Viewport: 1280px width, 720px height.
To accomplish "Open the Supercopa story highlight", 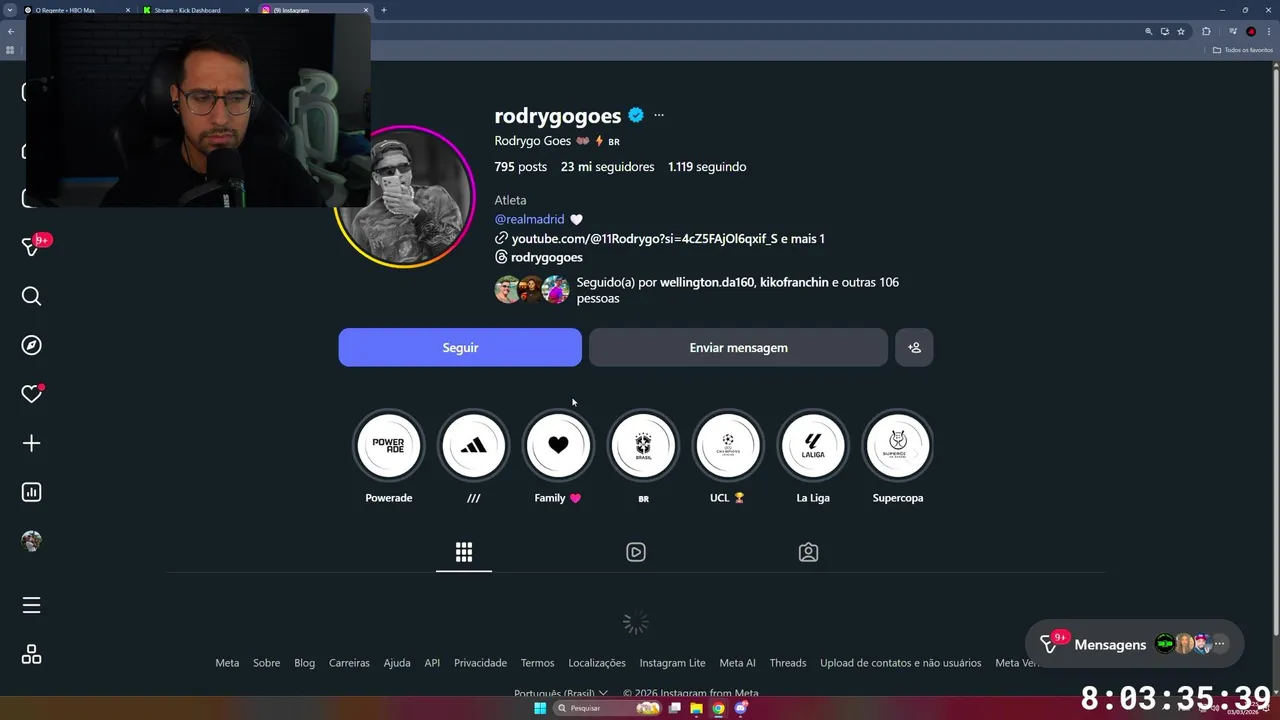I will (x=898, y=445).
